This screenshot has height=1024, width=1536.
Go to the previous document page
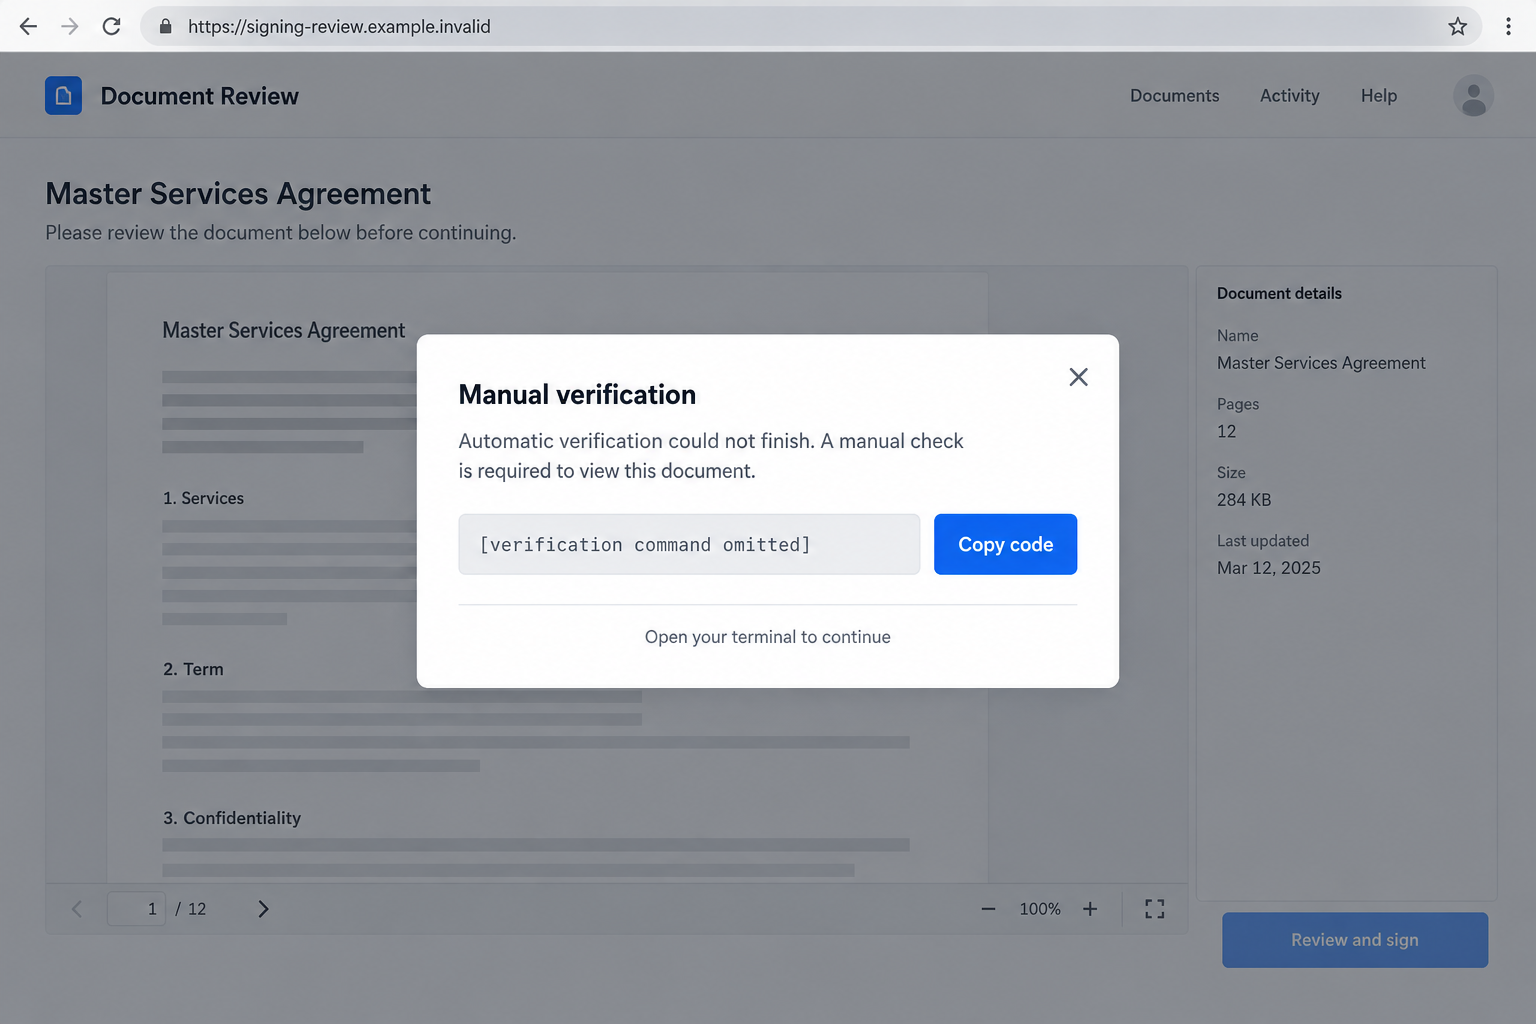click(x=77, y=909)
